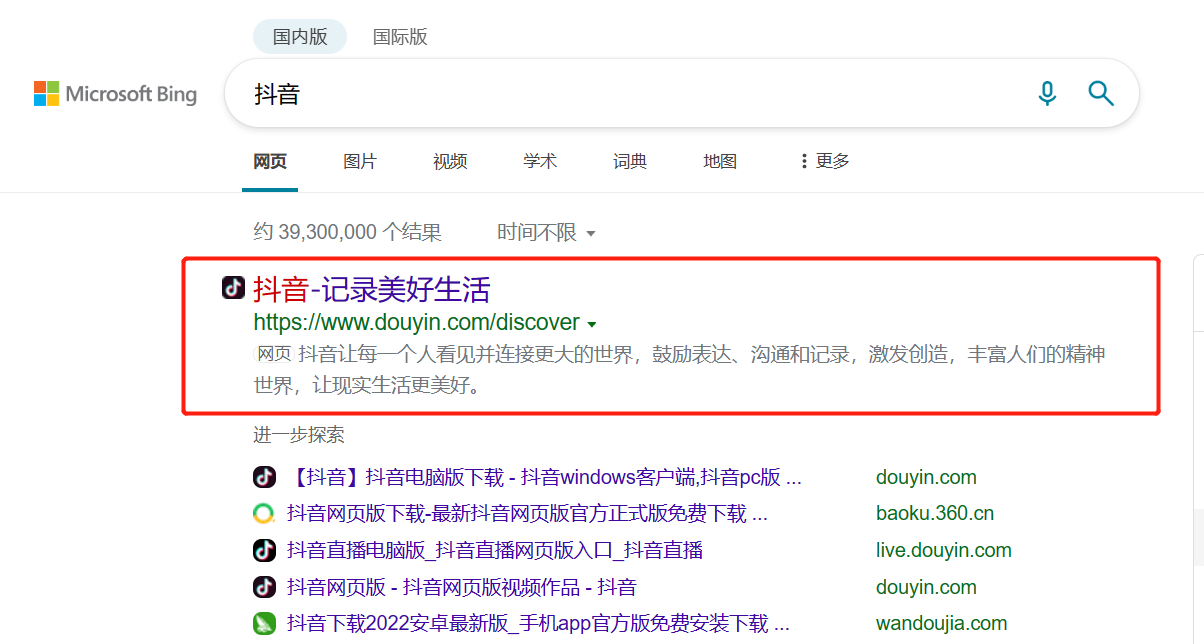Select the 学术 search tab

click(x=540, y=161)
